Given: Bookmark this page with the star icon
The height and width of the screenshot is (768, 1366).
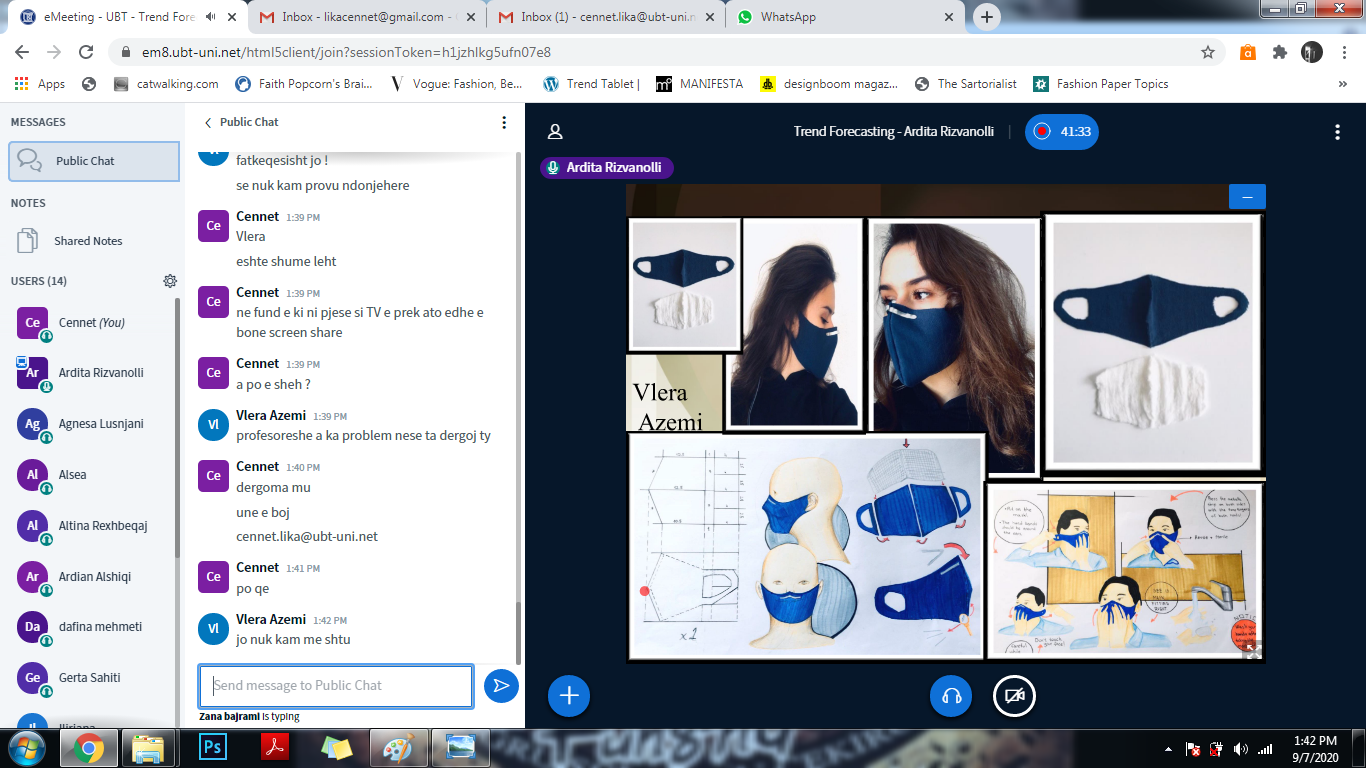Looking at the screenshot, I should point(1208,52).
